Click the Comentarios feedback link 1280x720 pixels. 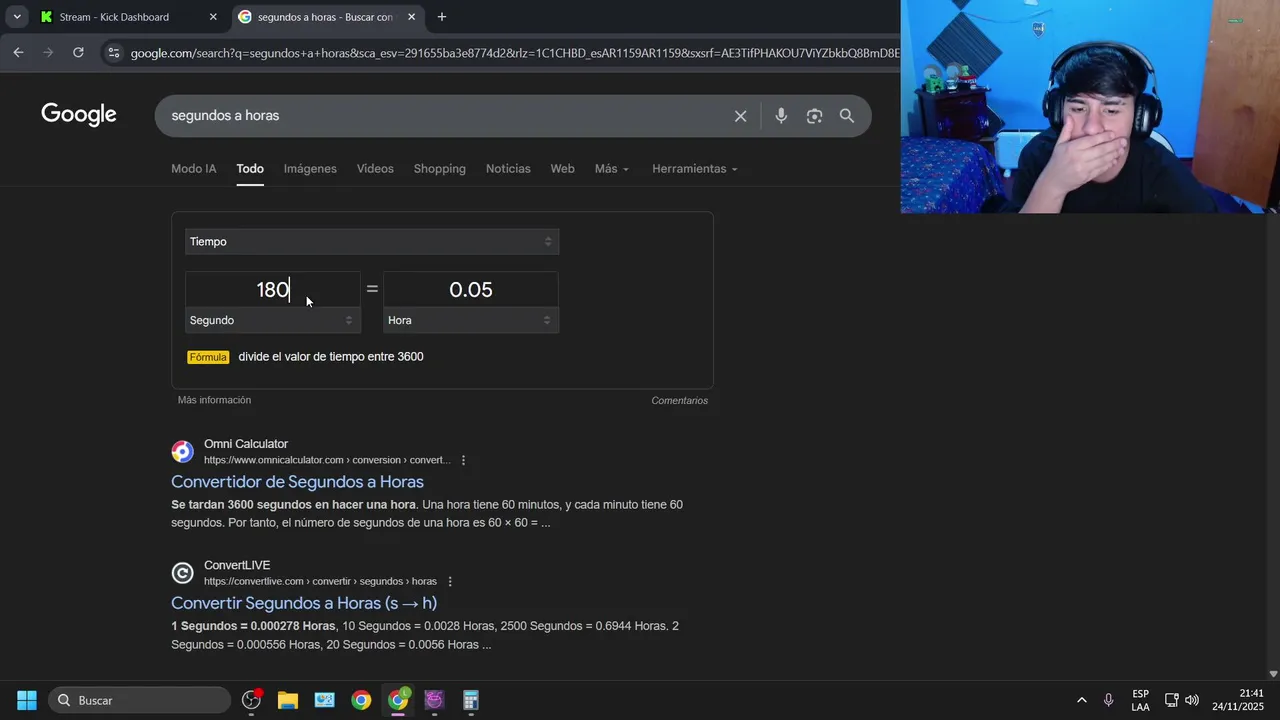point(679,401)
